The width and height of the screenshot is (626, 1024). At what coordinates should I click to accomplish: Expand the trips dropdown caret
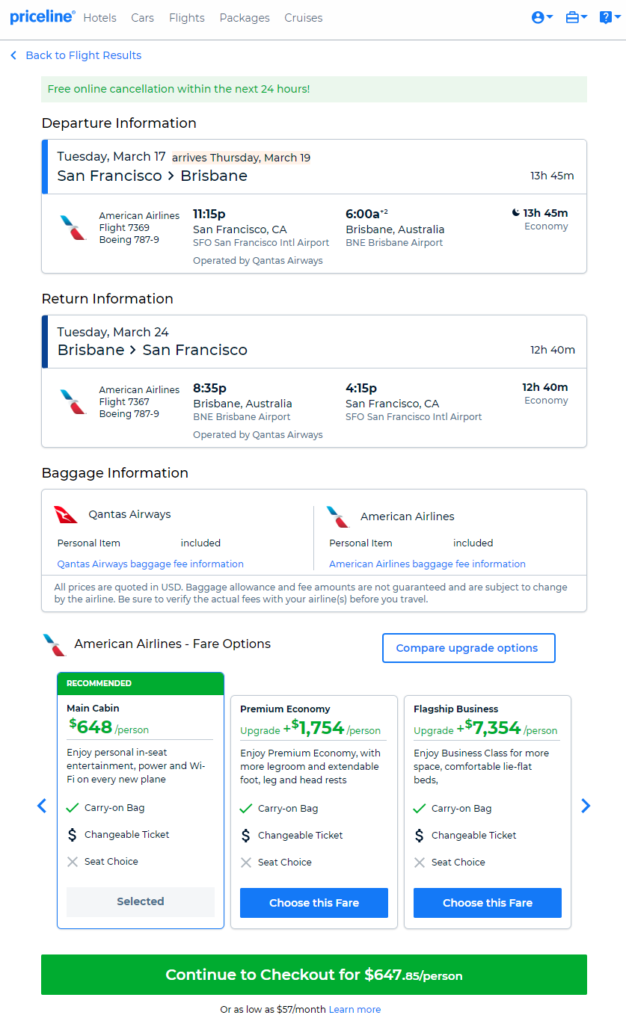584,17
